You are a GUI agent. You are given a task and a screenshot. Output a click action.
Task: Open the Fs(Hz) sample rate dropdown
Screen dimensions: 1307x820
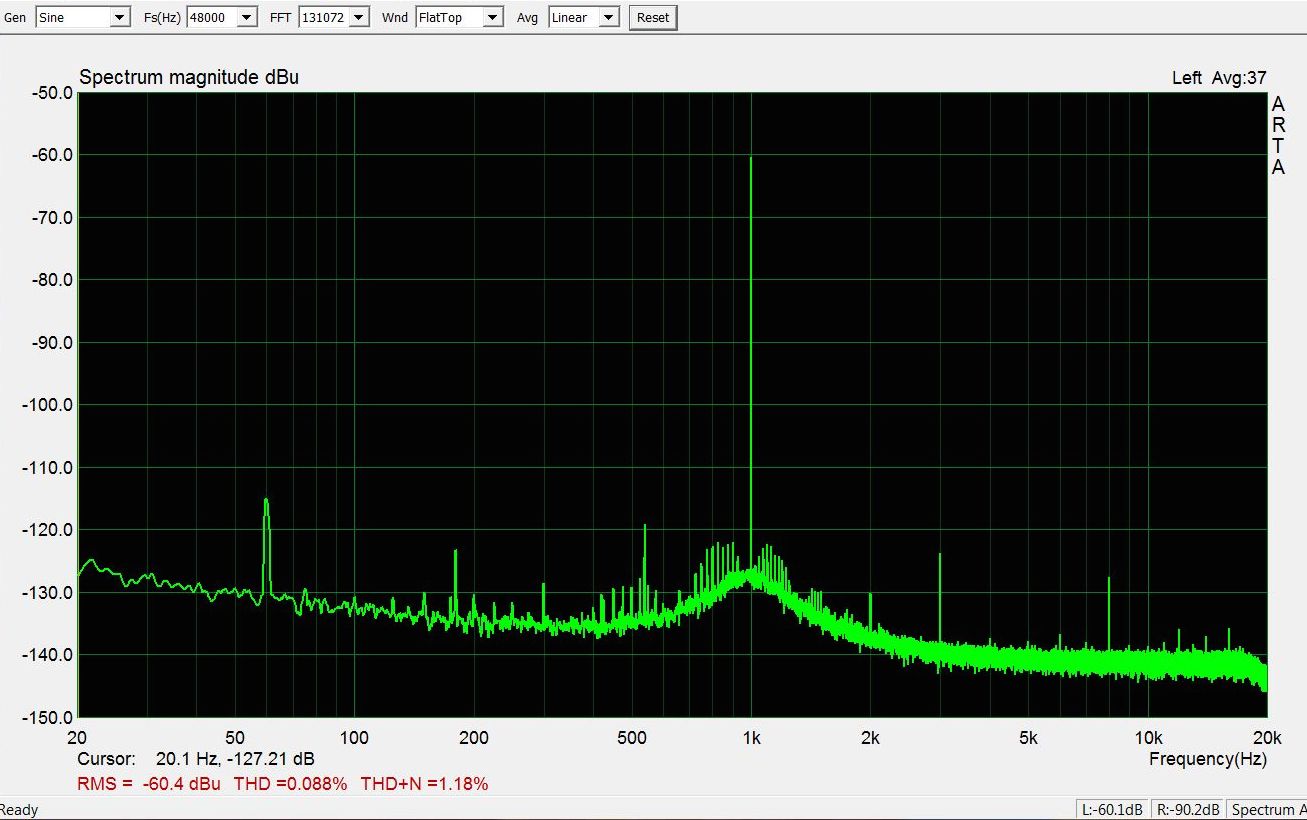pyautogui.click(x=222, y=17)
